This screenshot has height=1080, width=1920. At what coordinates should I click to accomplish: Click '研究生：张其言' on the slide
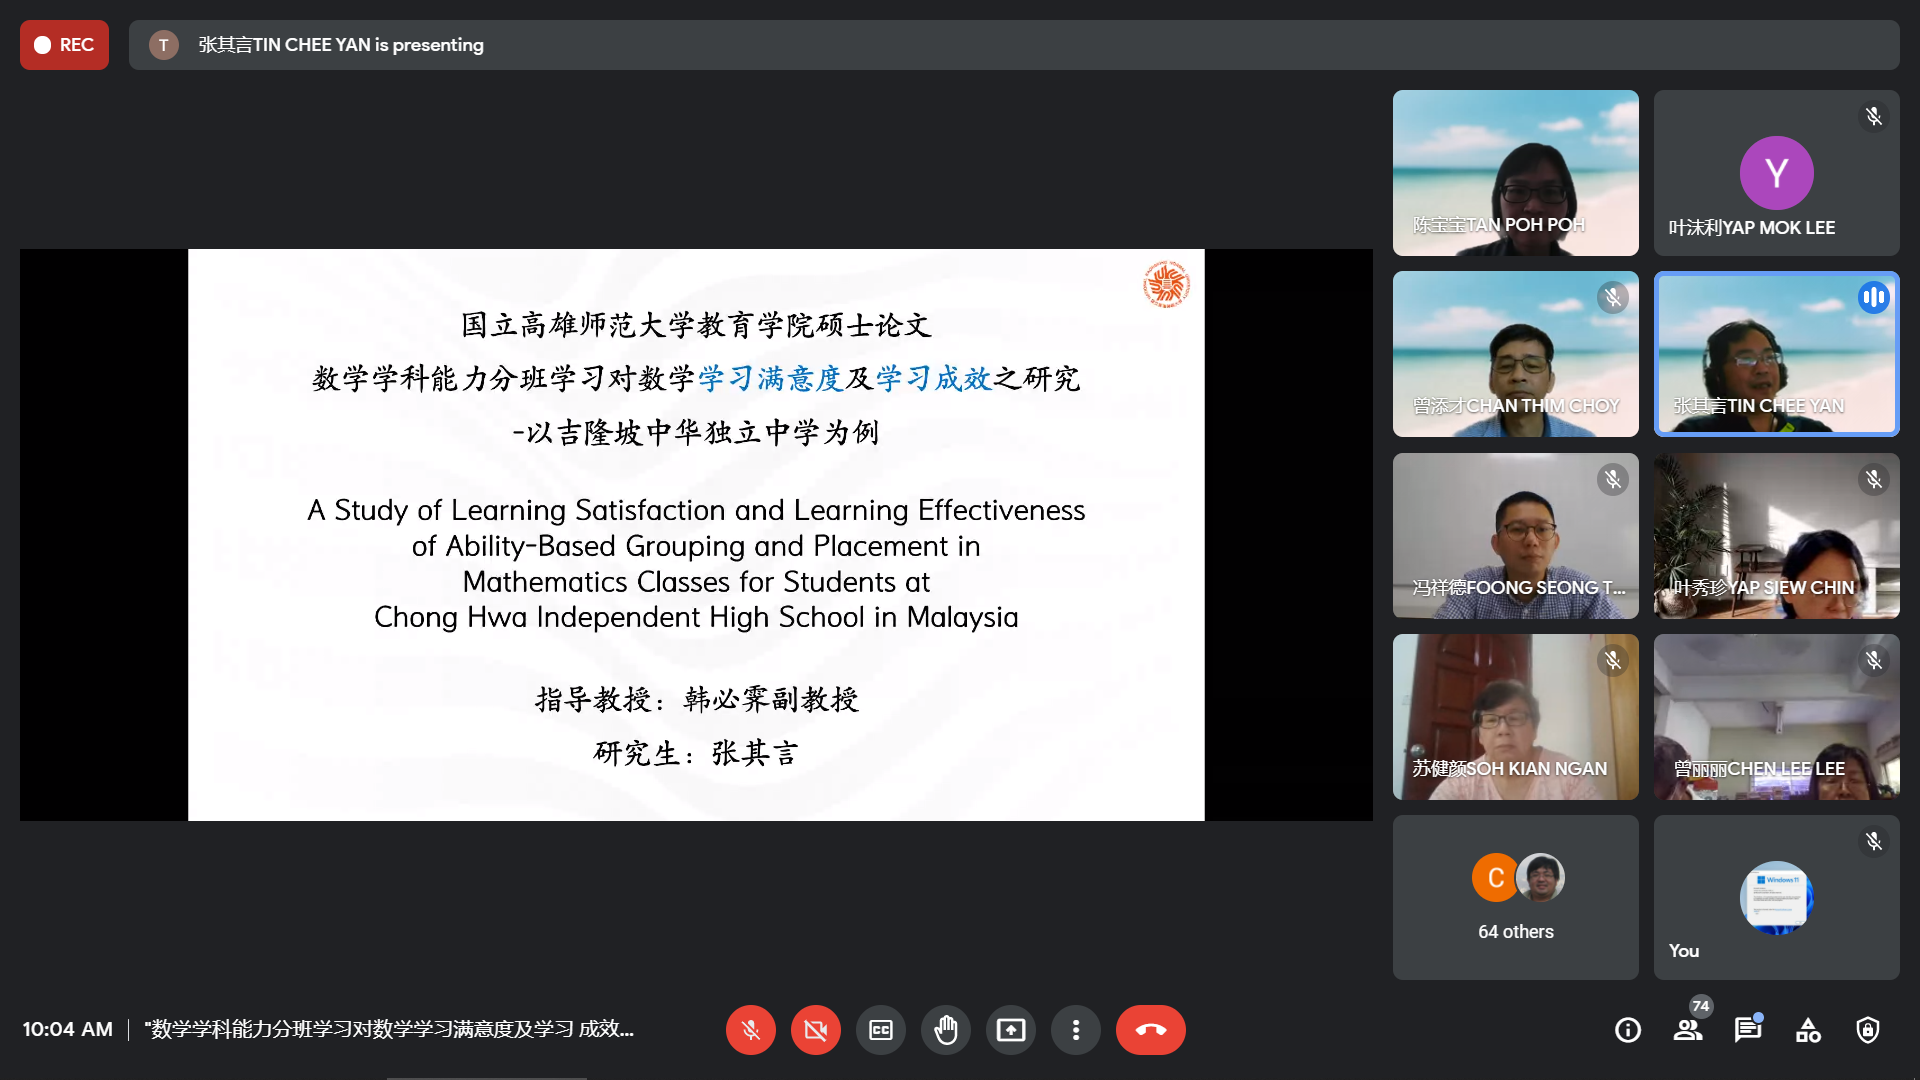pyautogui.click(x=696, y=753)
